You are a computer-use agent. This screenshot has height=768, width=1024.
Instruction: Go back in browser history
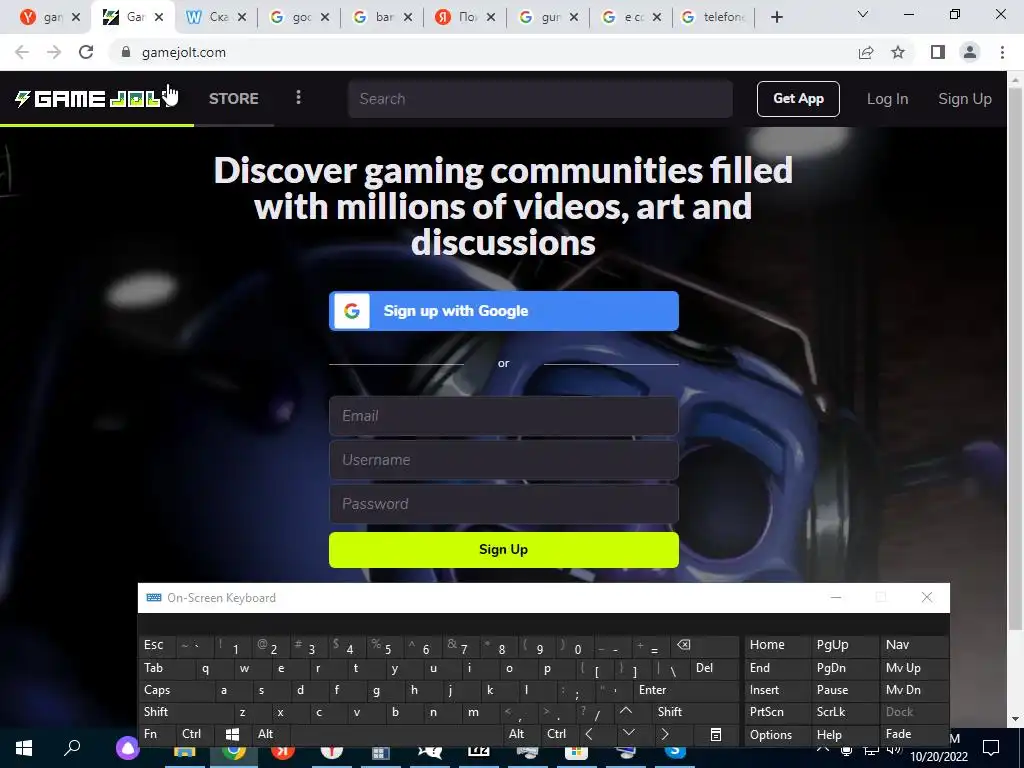(22, 52)
